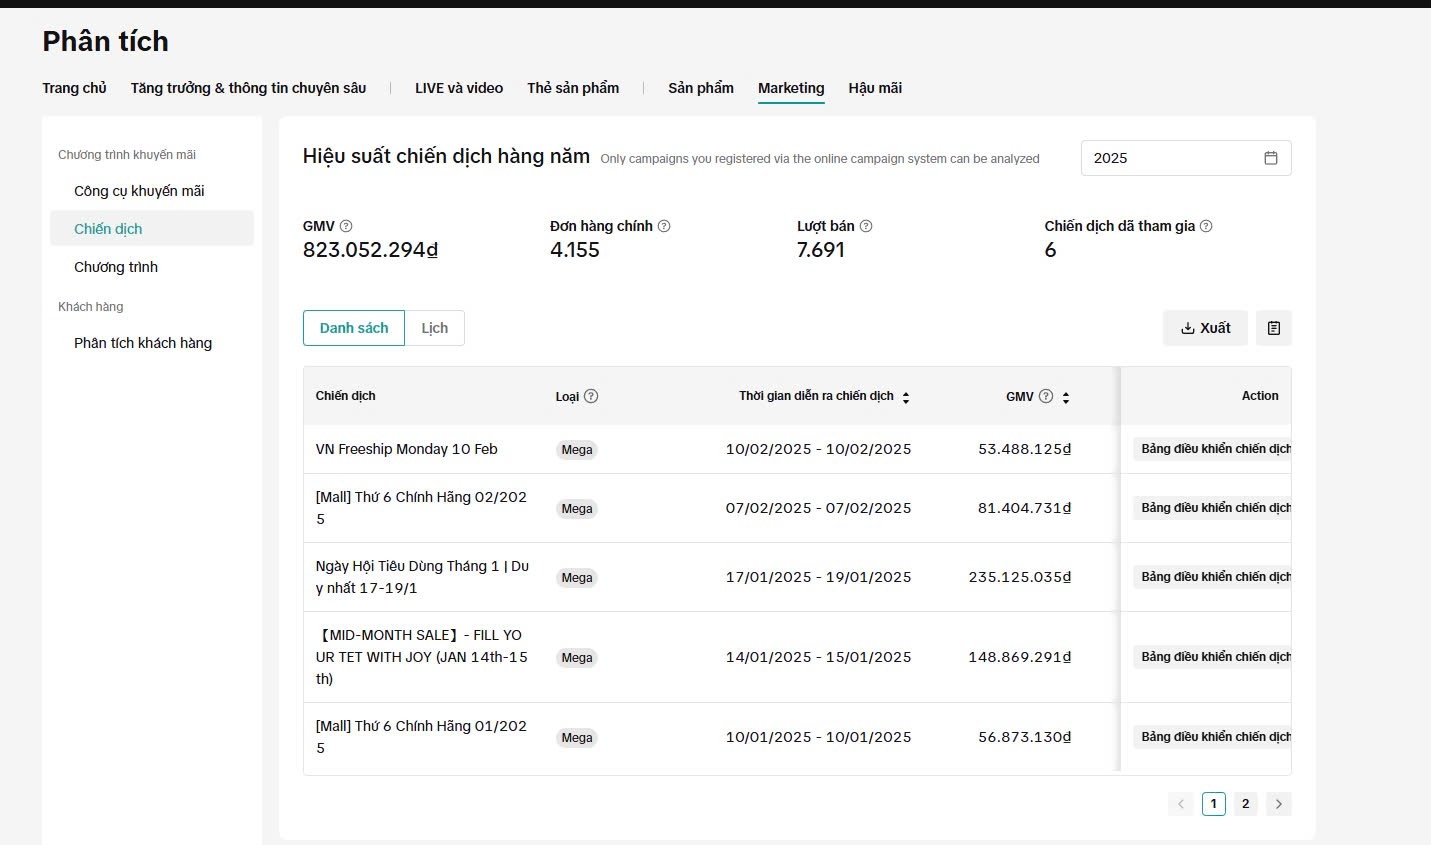This screenshot has width=1431, height=845.
Task: Sort the table by GMV column
Action: point(1066,397)
